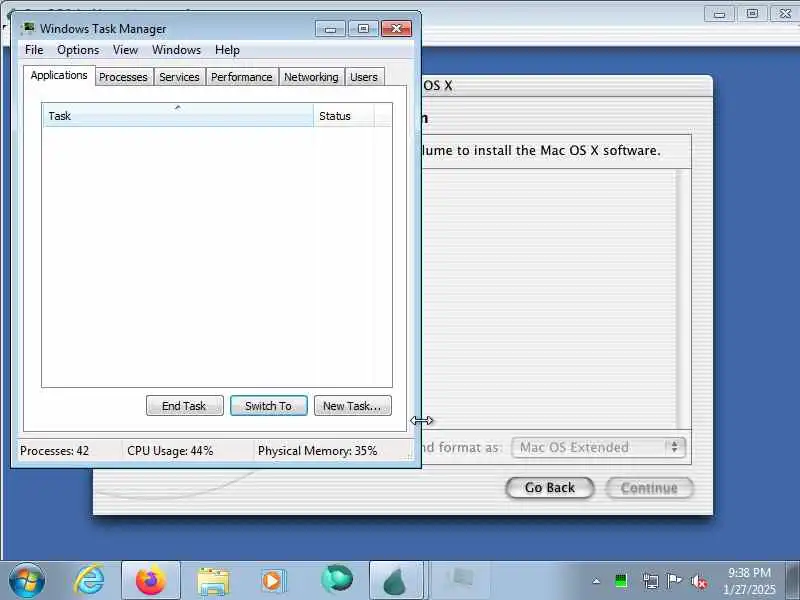Open Windows Media Player from taskbar
The width and height of the screenshot is (800, 600).
tap(274, 582)
